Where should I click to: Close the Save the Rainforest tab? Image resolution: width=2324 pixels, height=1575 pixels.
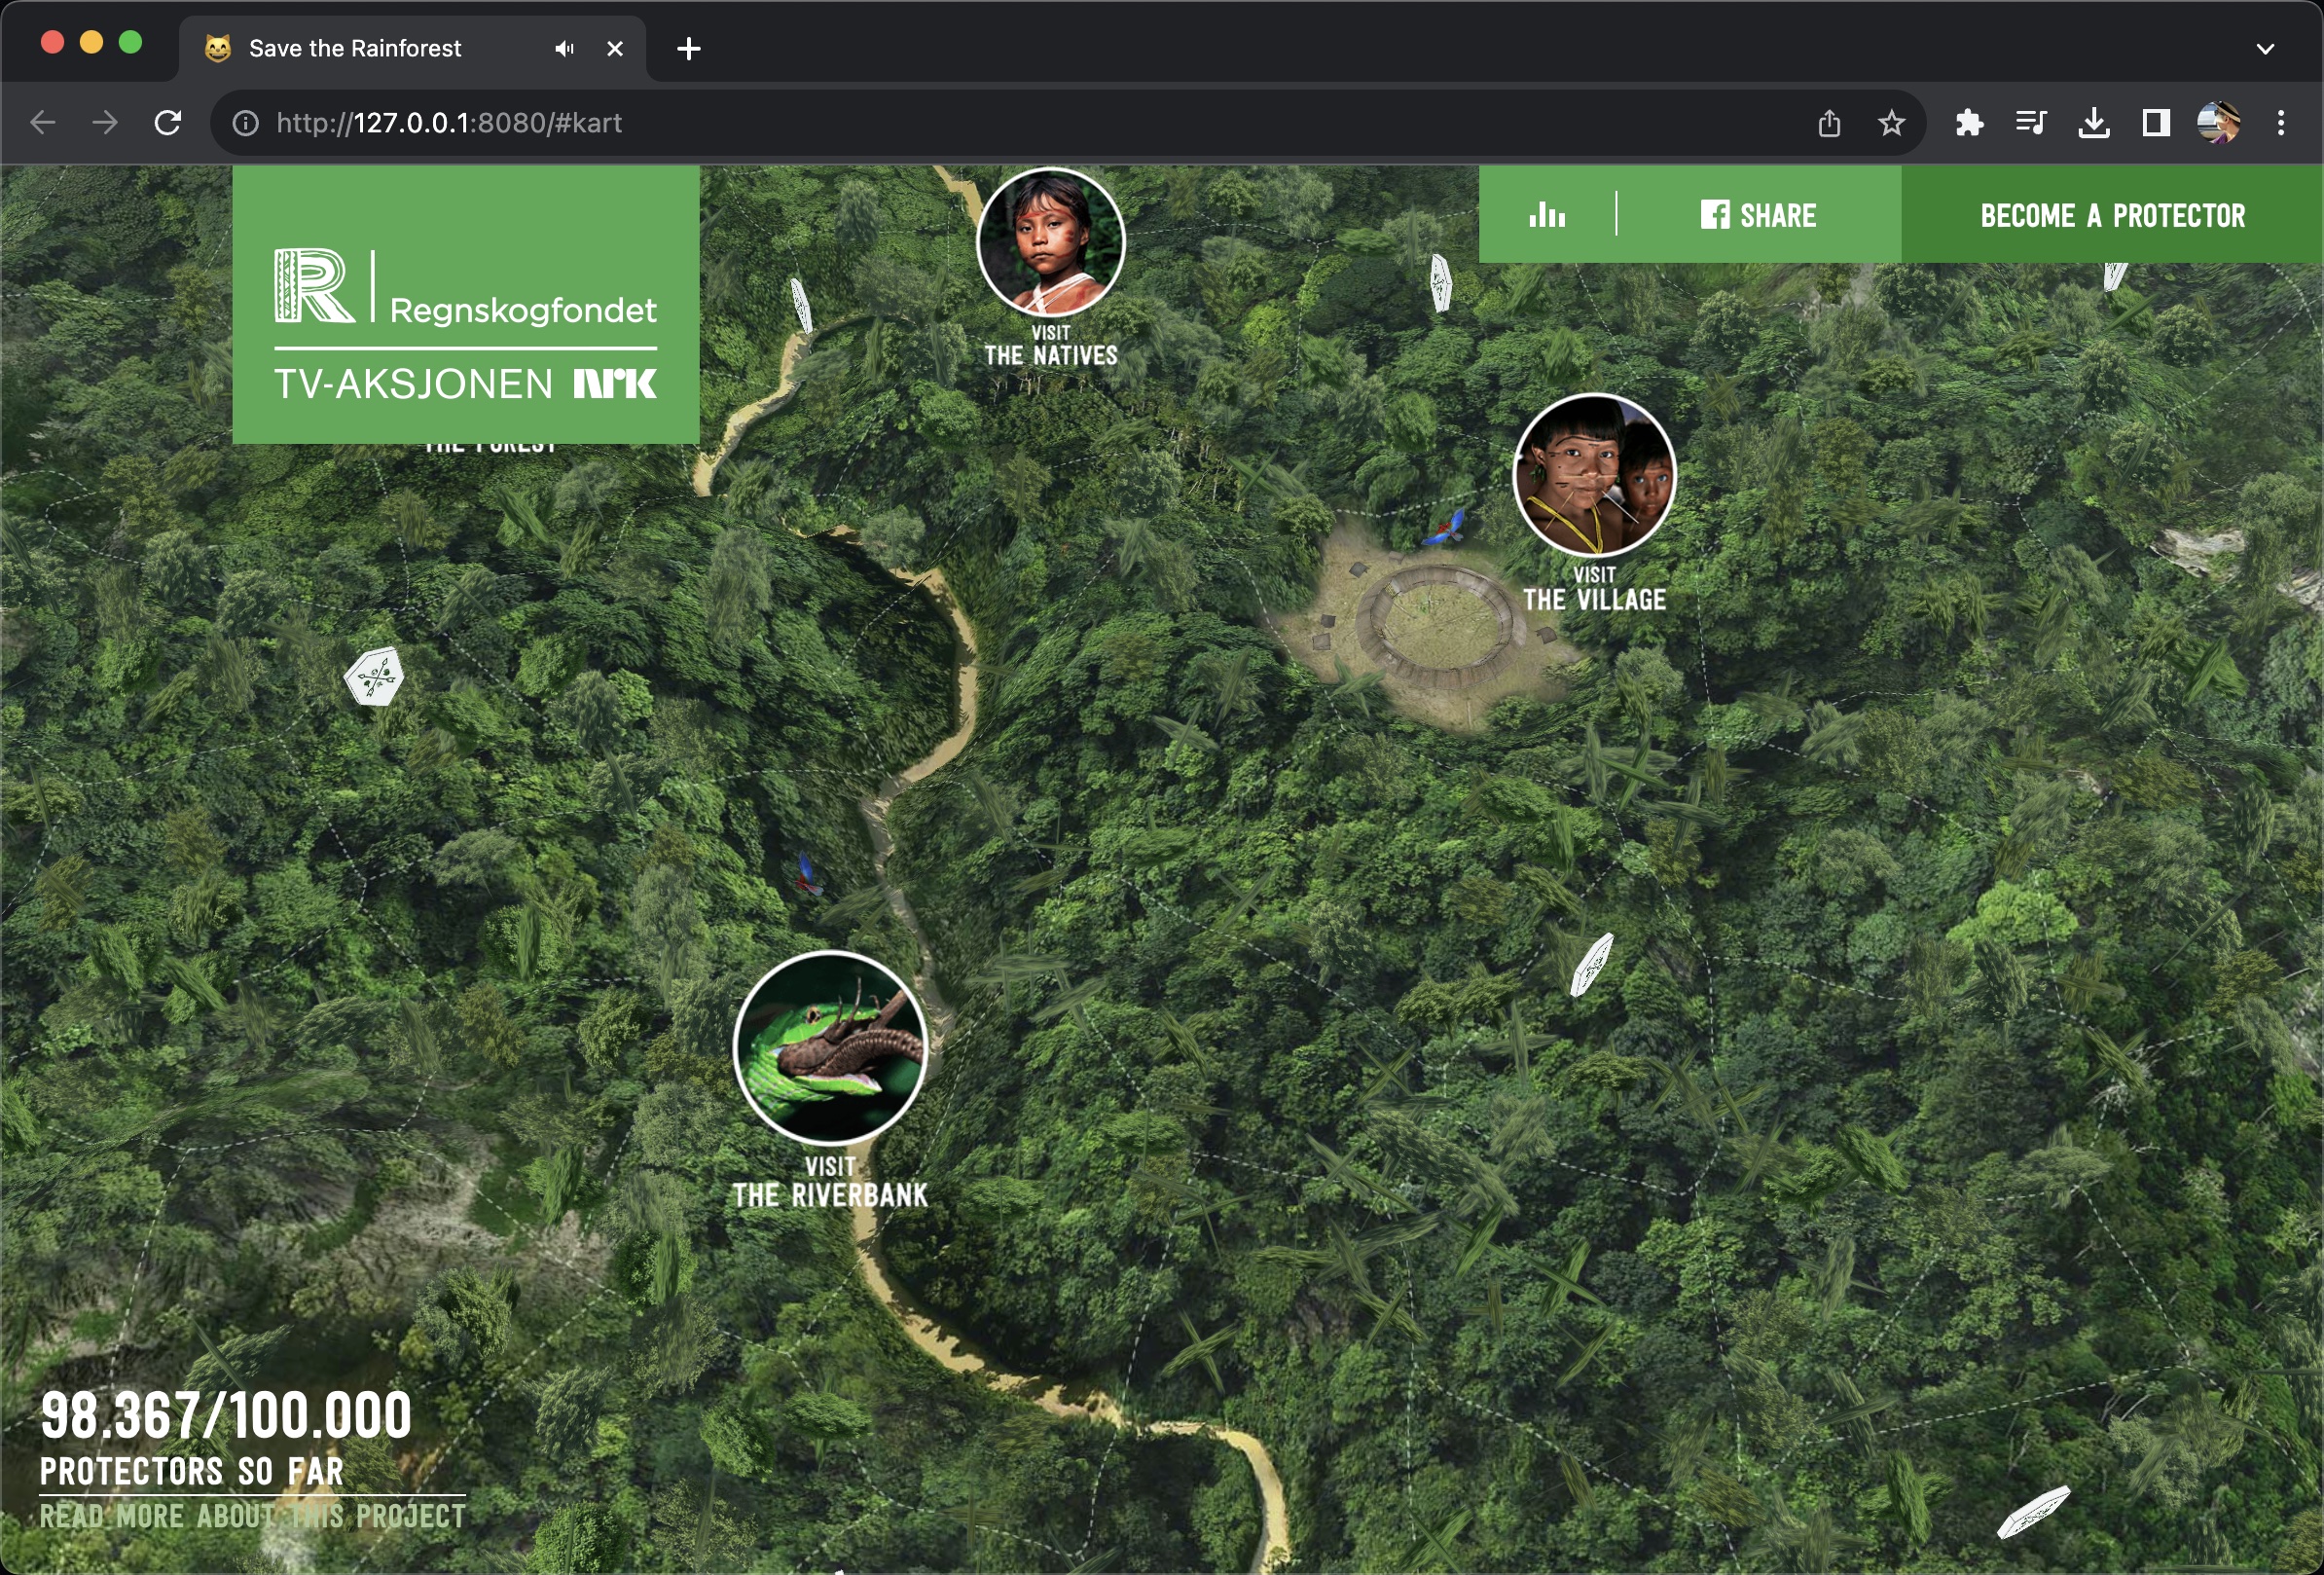click(x=615, y=48)
